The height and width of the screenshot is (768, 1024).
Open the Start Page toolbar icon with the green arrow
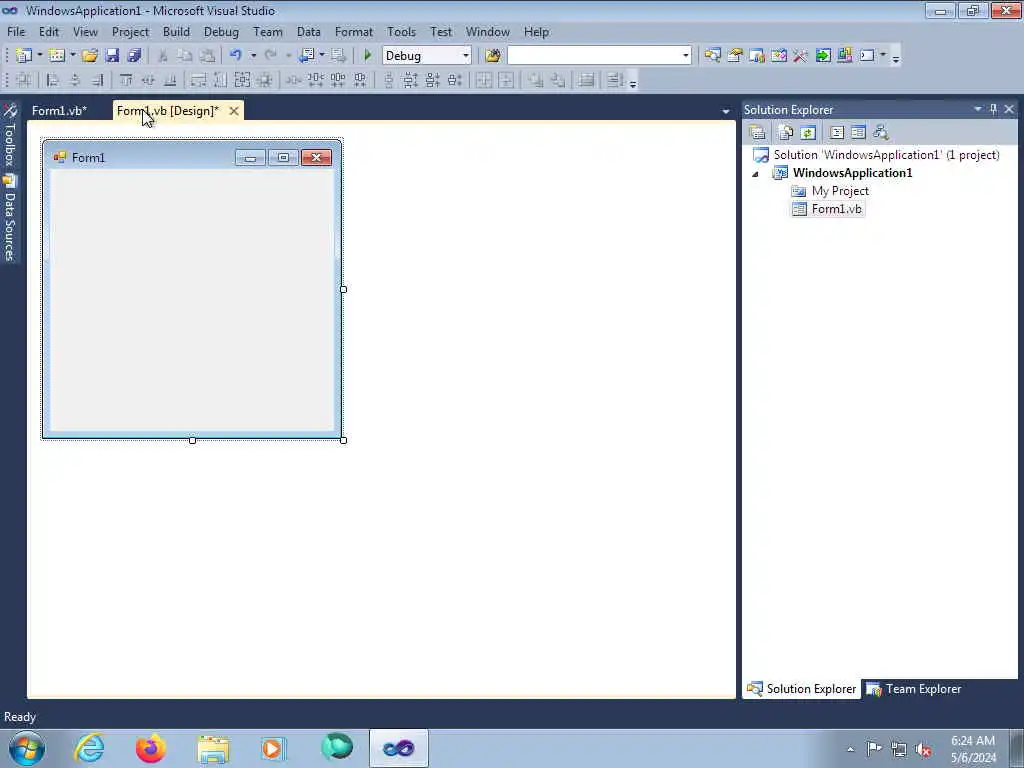click(x=823, y=56)
